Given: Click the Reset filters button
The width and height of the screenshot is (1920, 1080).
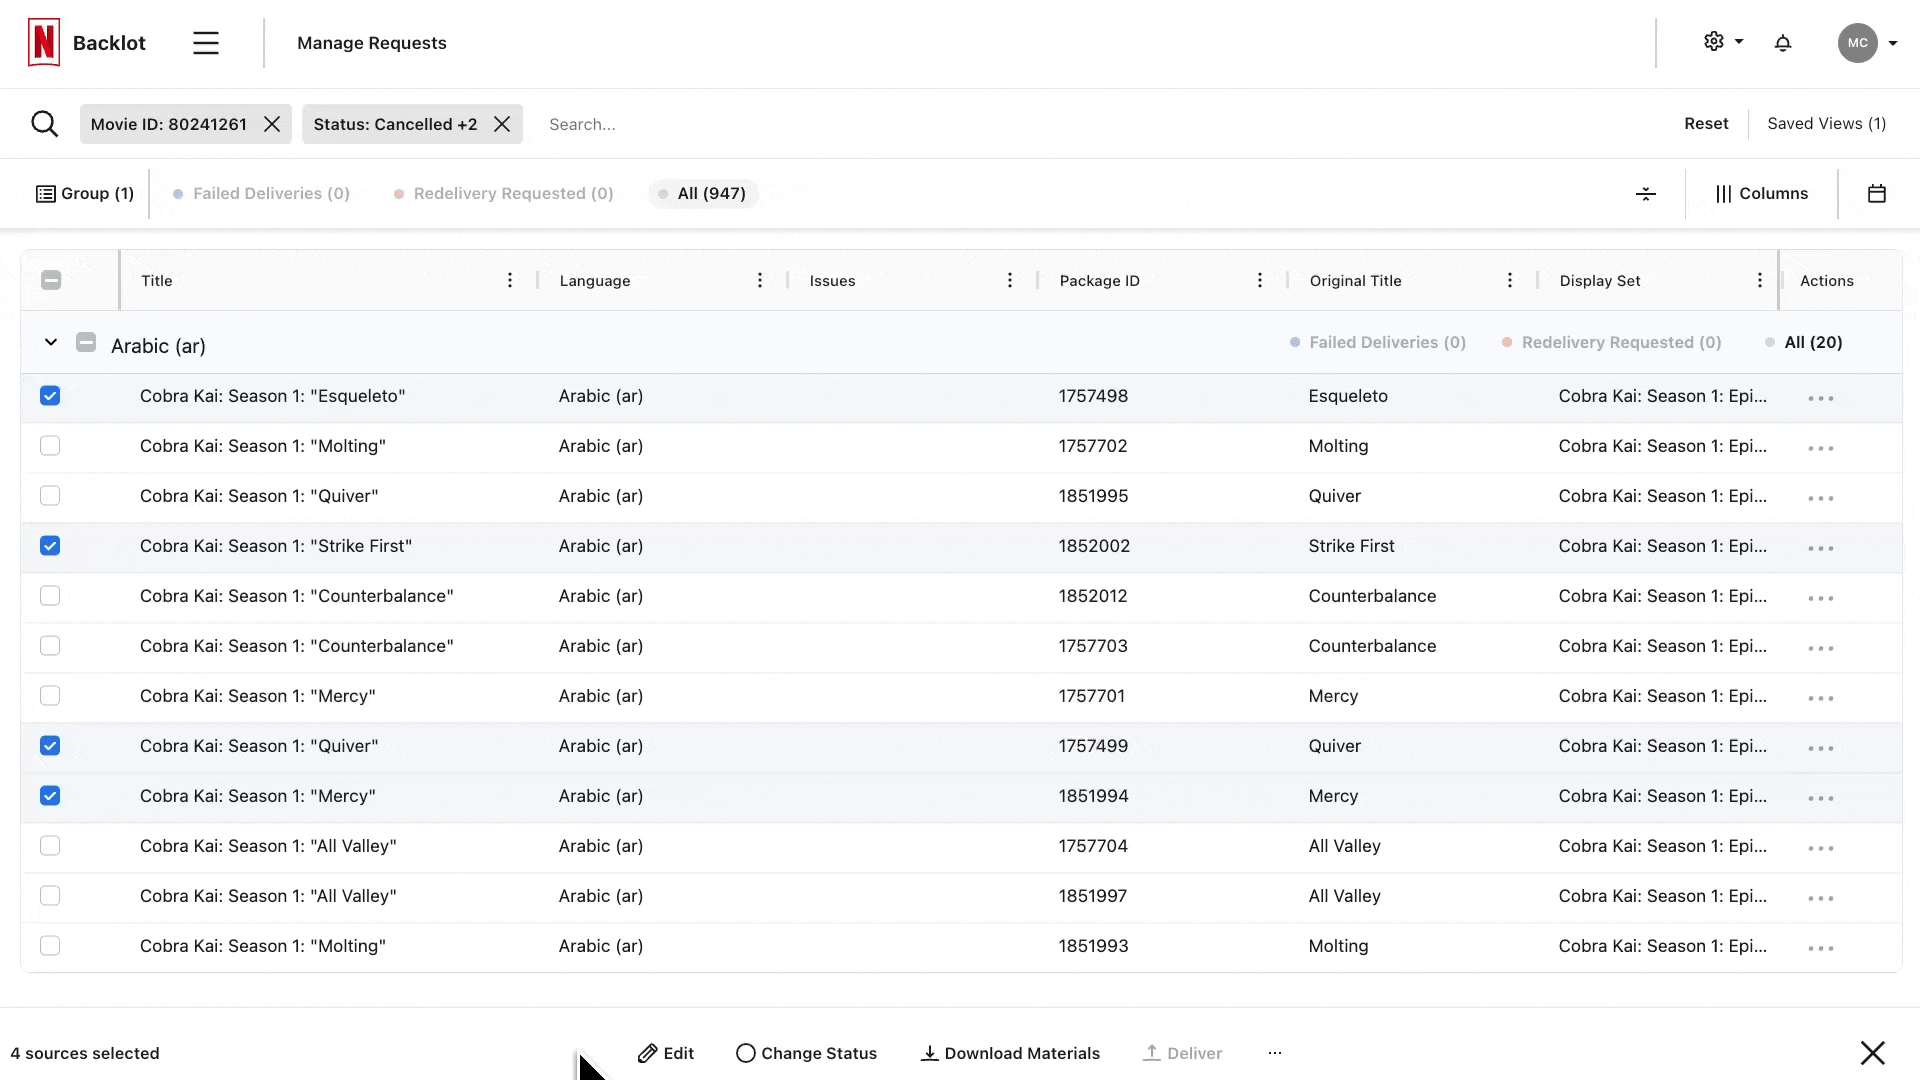Looking at the screenshot, I should click(1706, 124).
